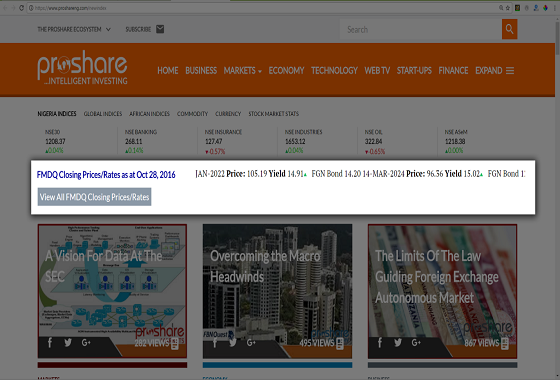560x380 pixels.
Task: Open 'The Limits Of The Law' article
Action: [442, 291]
